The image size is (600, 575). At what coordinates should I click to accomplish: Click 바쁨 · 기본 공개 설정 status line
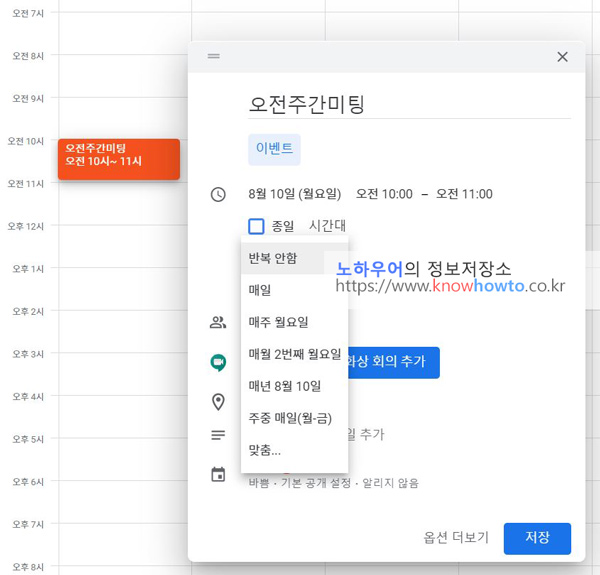click(333, 483)
